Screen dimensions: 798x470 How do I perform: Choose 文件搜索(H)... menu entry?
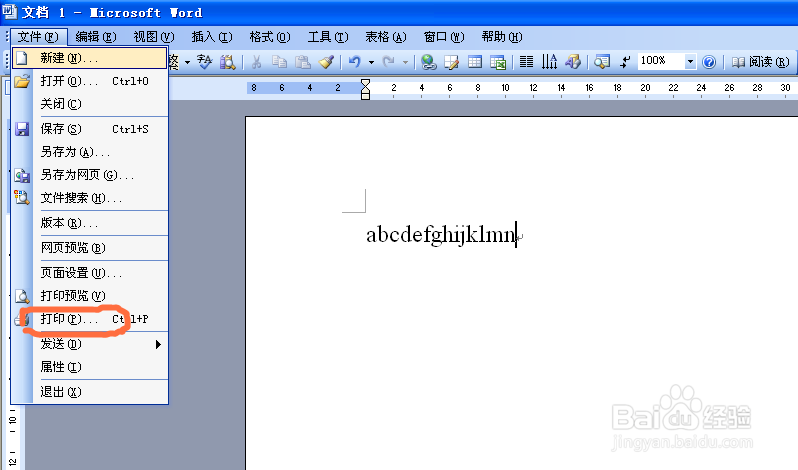pos(90,198)
